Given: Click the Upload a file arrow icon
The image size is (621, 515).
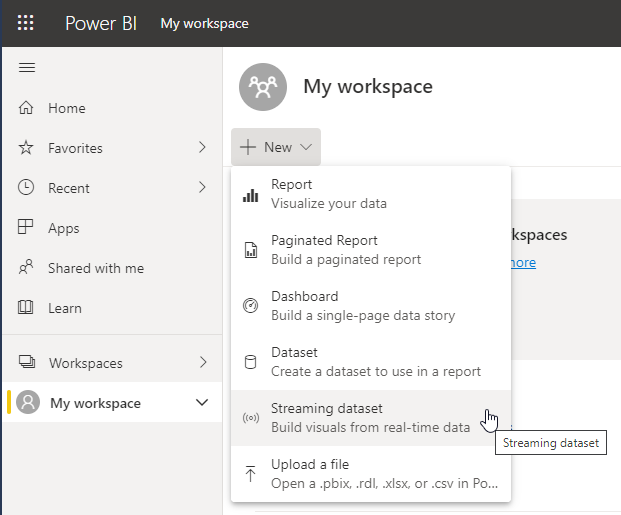Looking at the screenshot, I should (x=250, y=474).
